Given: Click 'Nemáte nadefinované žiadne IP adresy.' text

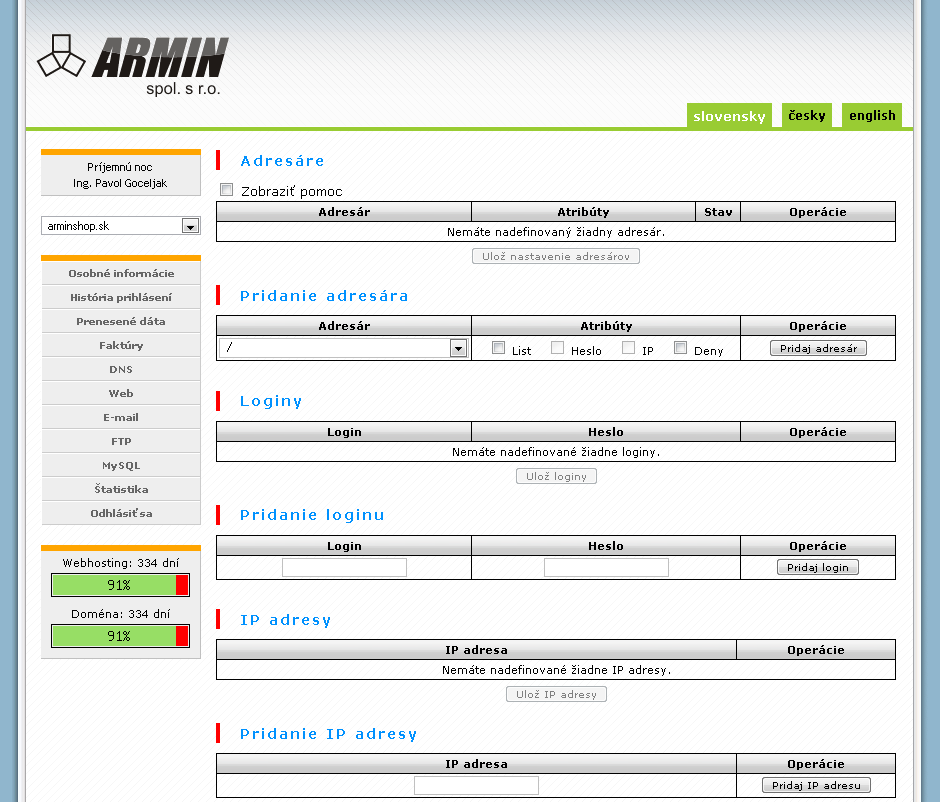Looking at the screenshot, I should click(x=556, y=670).
